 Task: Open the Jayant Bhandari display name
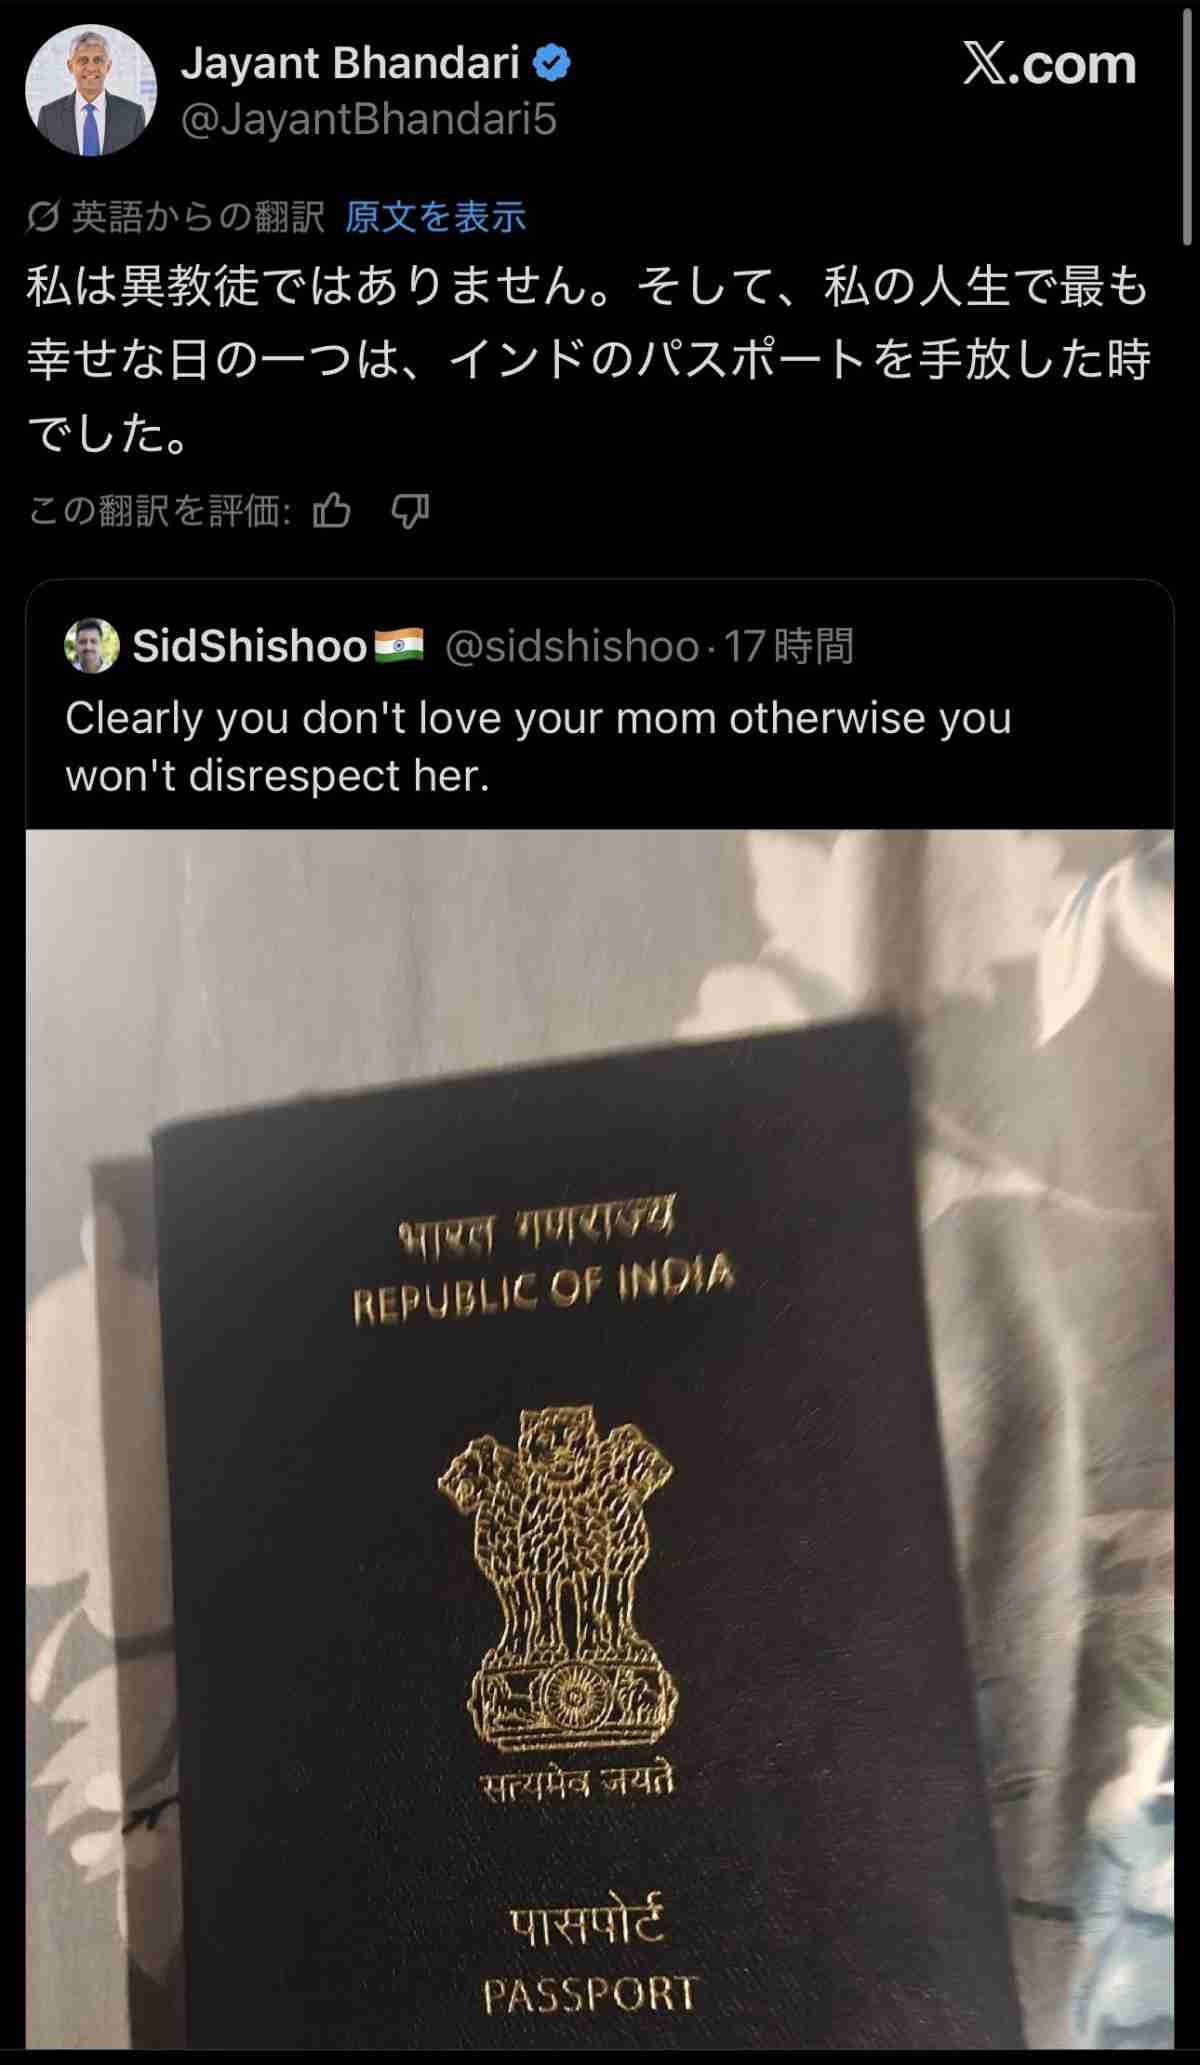(350, 63)
